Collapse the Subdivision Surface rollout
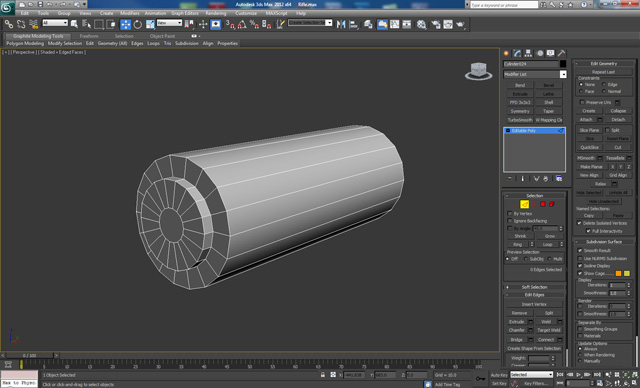 click(604, 242)
